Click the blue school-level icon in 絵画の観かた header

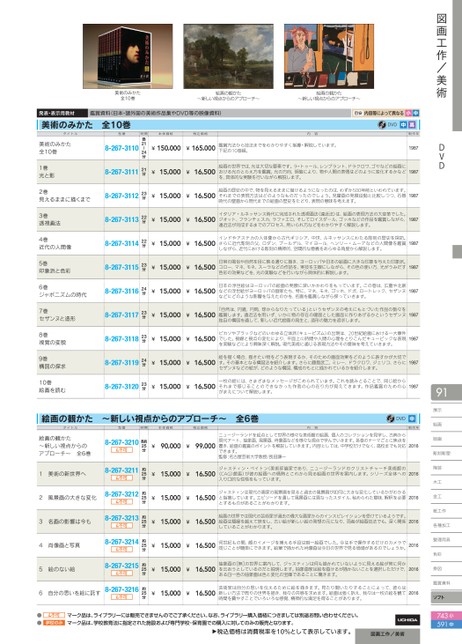pyautogui.click(x=412, y=419)
